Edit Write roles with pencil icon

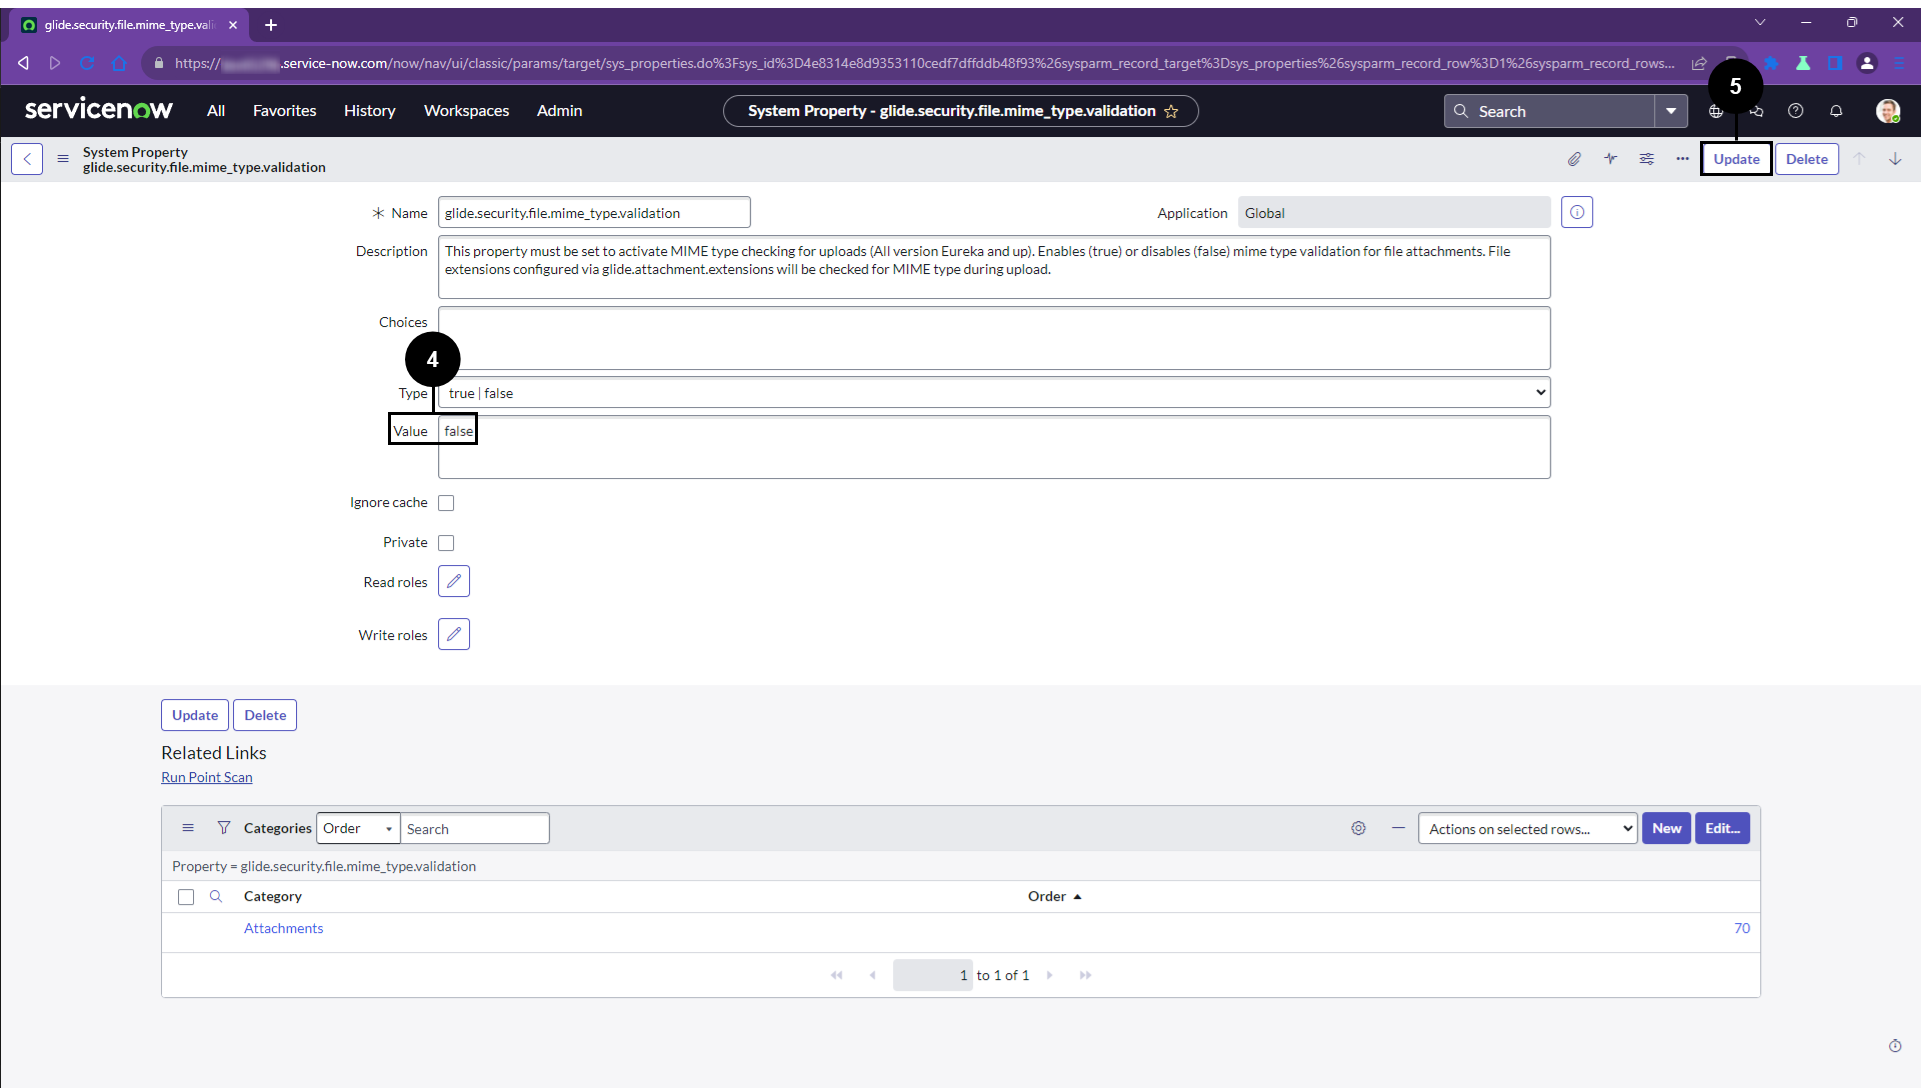pyautogui.click(x=453, y=634)
